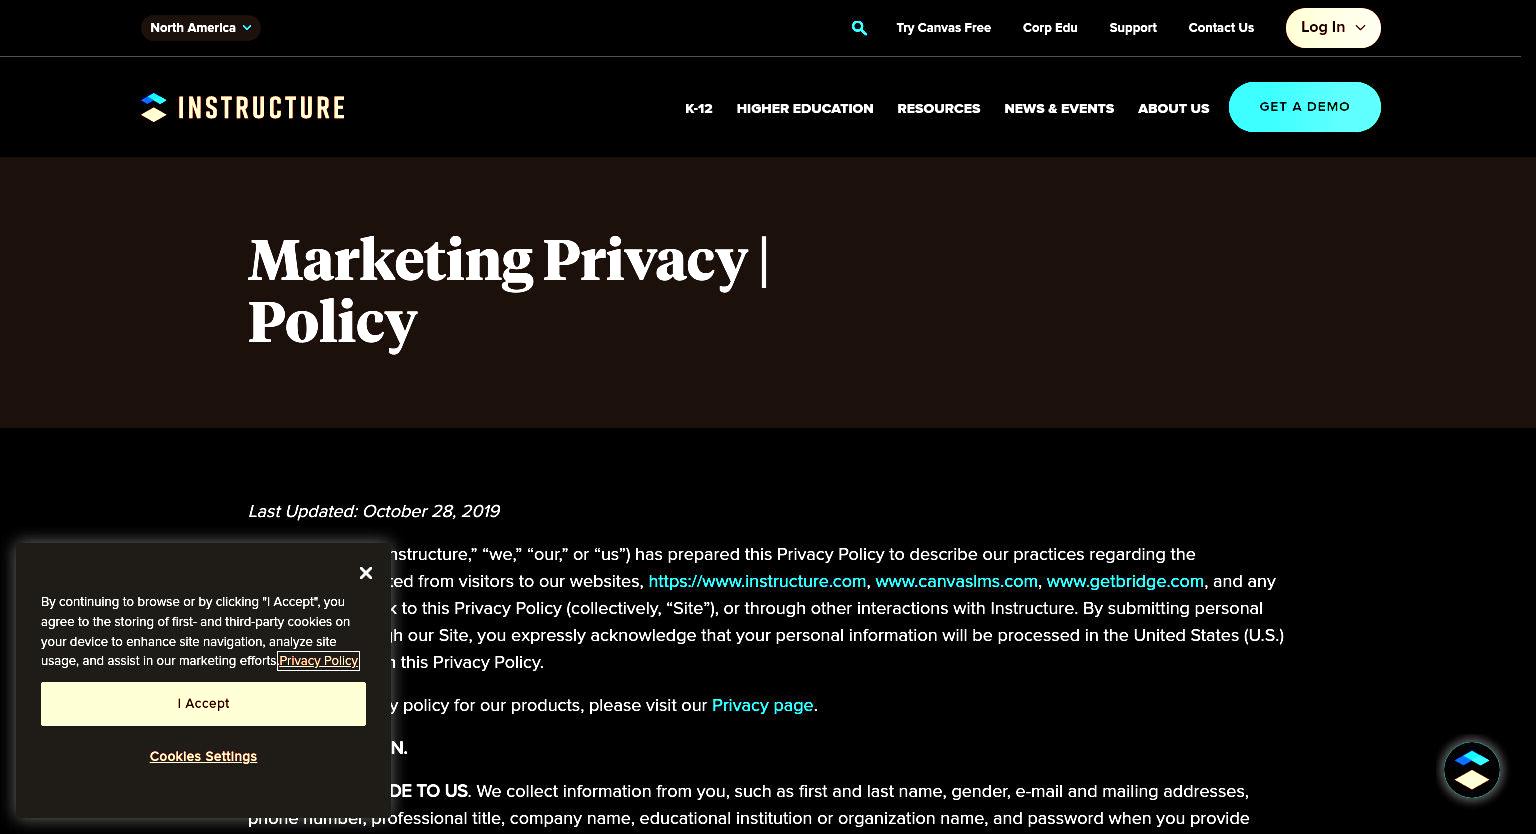Visit the www.canvaslms.com link
The height and width of the screenshot is (834, 1536).
click(956, 581)
